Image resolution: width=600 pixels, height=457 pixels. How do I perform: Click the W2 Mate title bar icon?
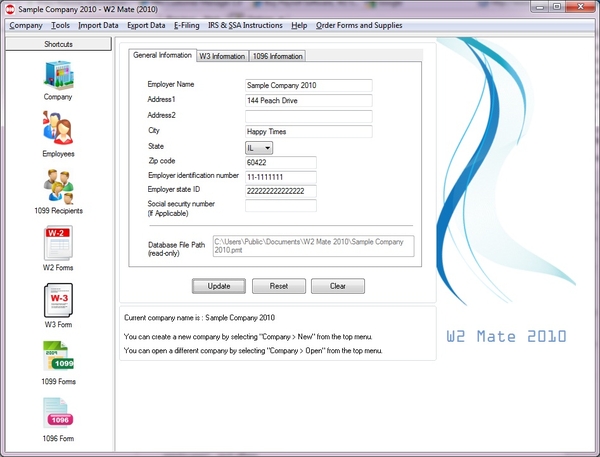(10, 8)
